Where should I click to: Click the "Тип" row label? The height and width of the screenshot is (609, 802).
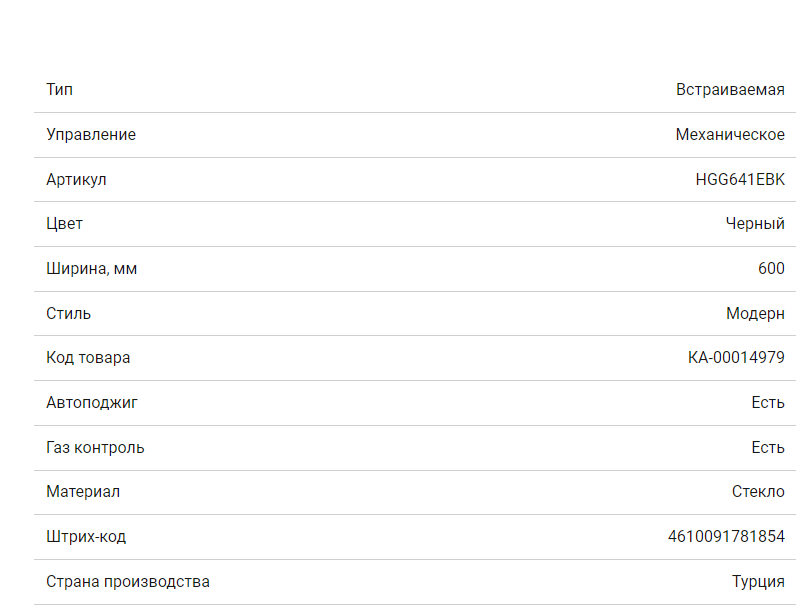(59, 90)
